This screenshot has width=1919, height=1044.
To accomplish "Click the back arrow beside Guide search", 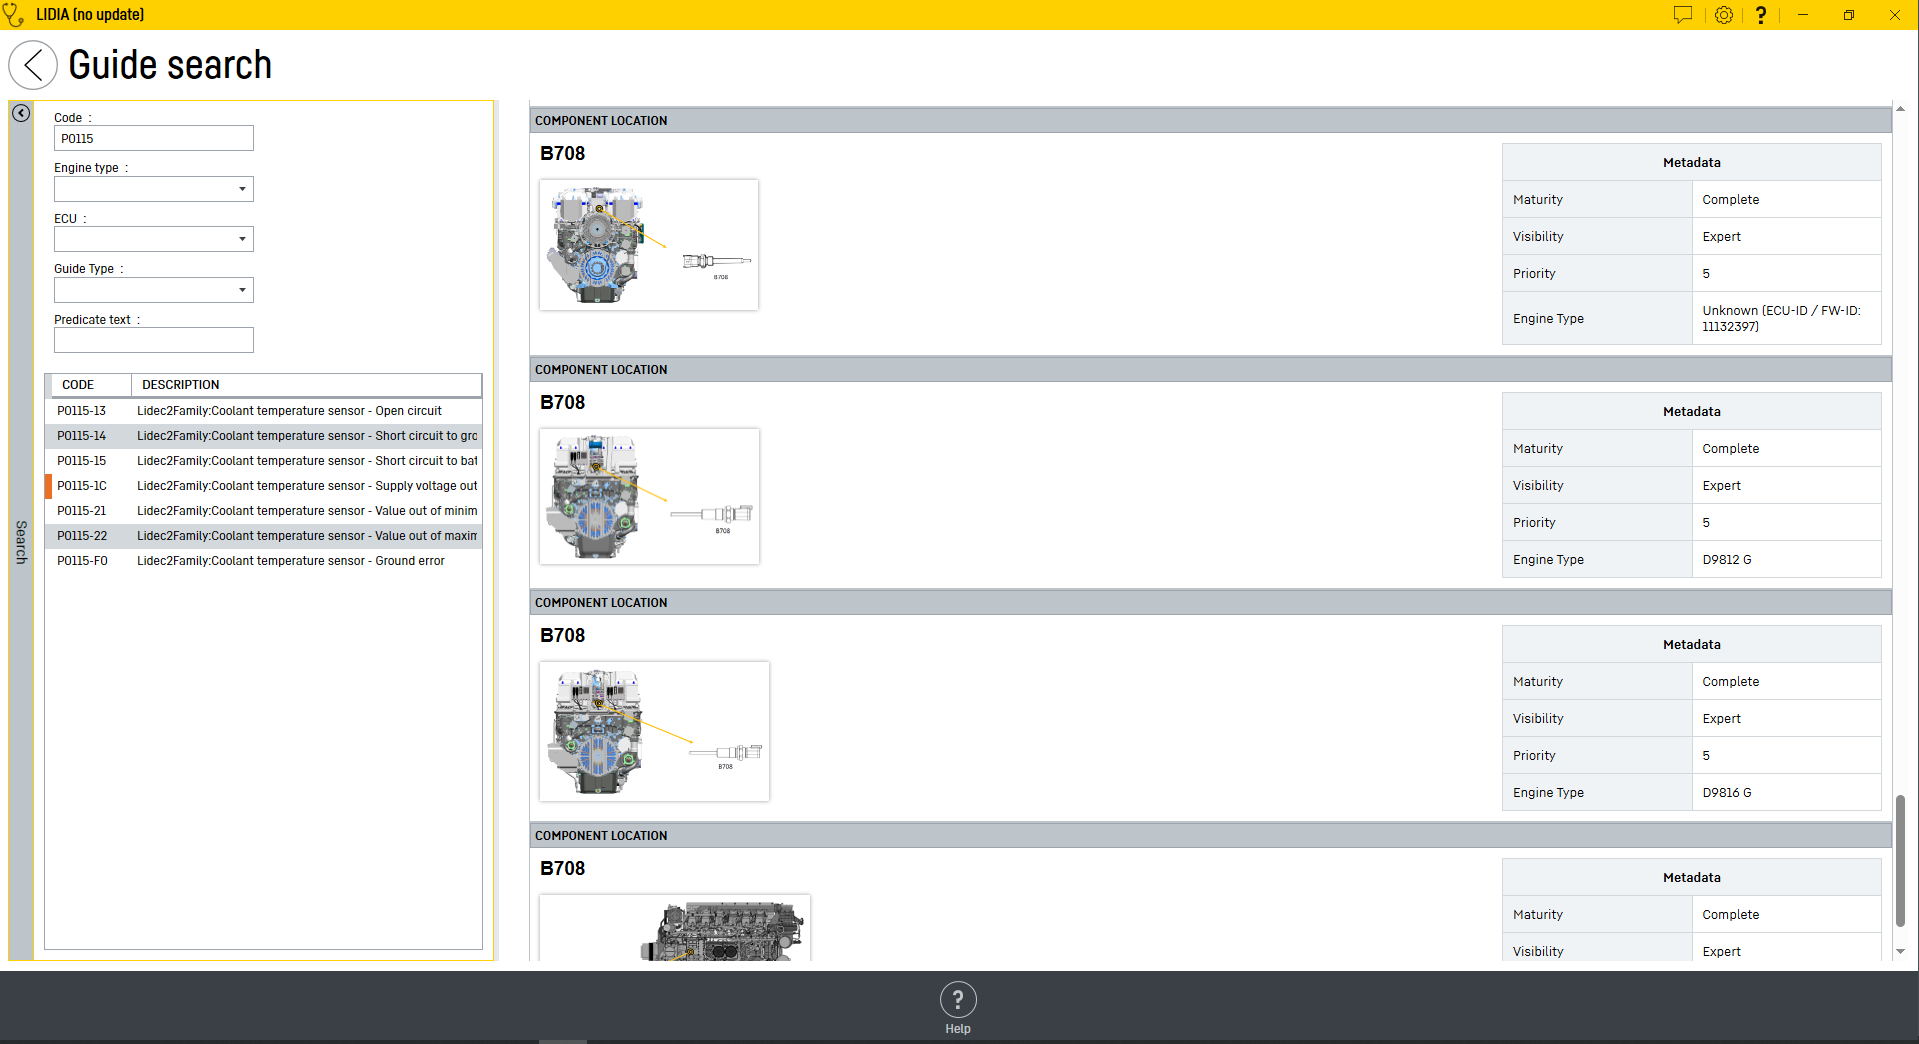I will (33, 66).
